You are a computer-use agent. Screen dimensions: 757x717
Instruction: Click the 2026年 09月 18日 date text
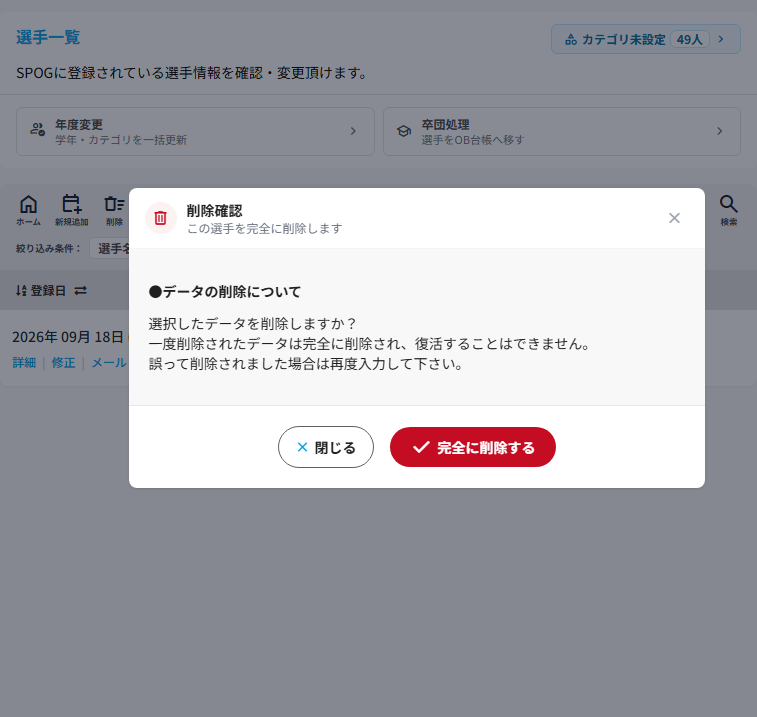68,337
